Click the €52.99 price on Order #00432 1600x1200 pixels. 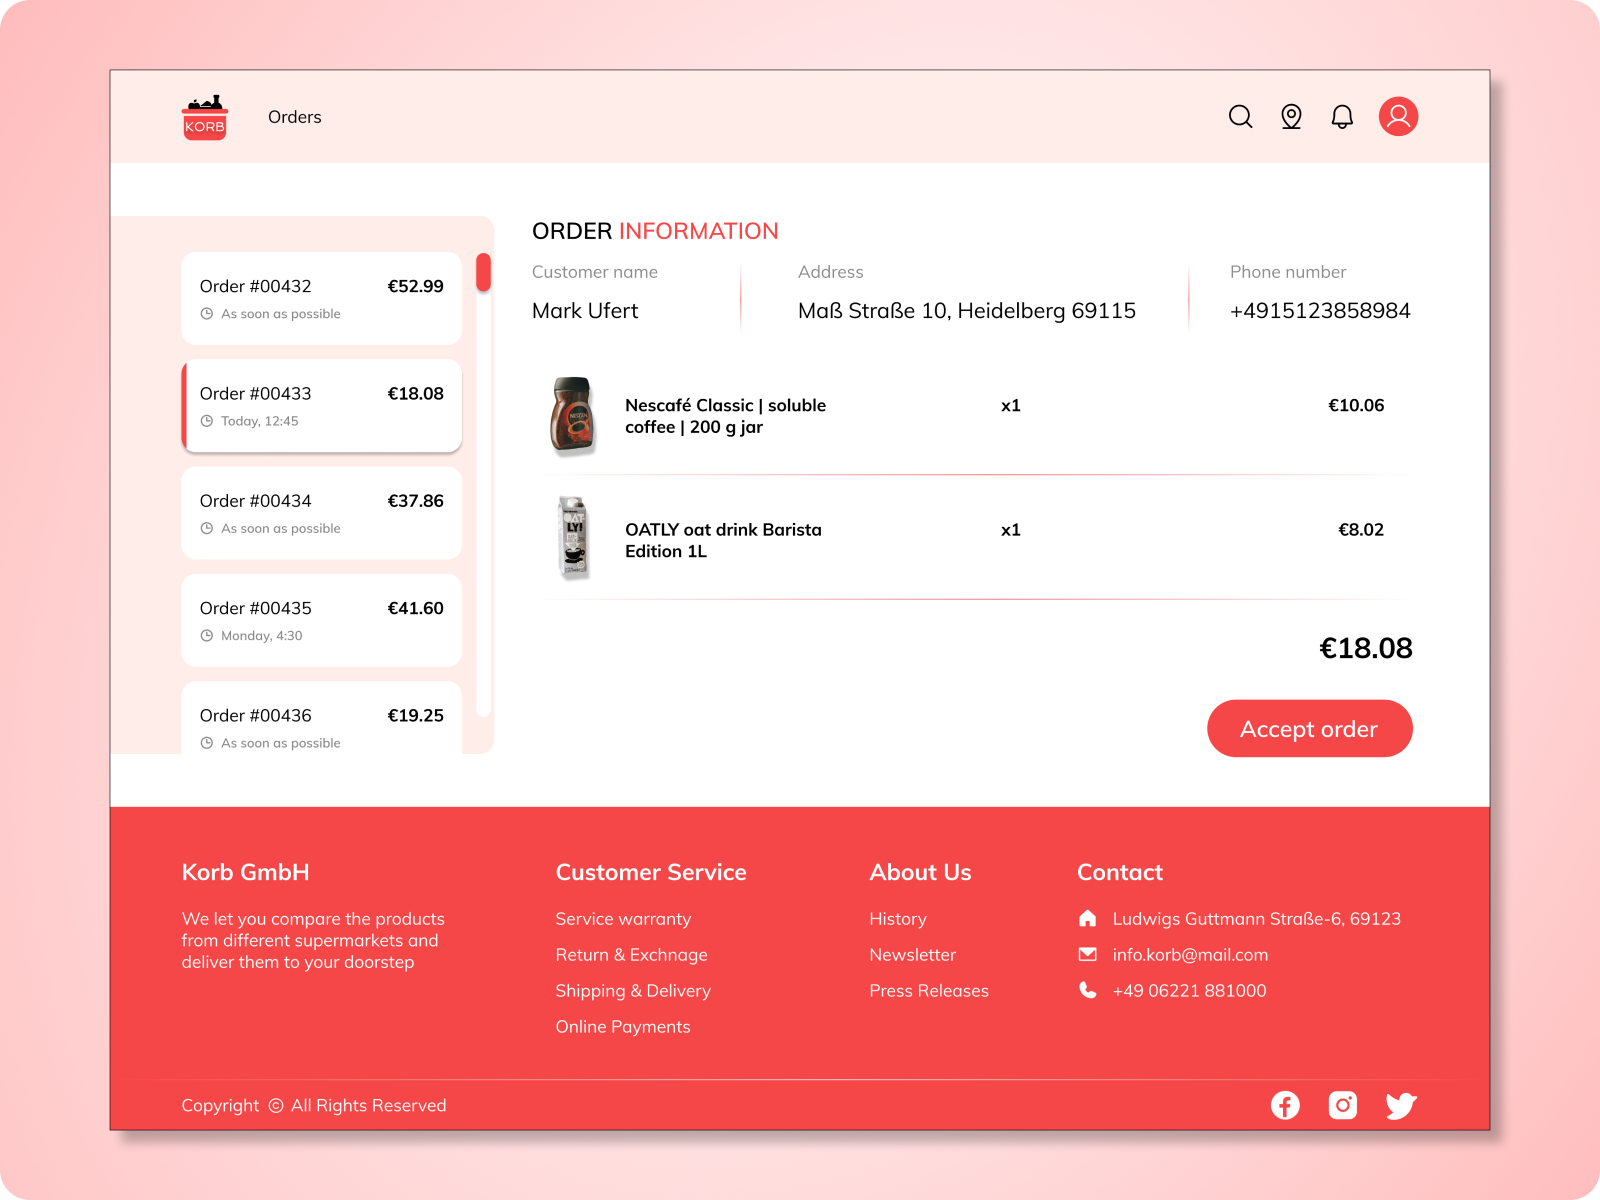416,286
